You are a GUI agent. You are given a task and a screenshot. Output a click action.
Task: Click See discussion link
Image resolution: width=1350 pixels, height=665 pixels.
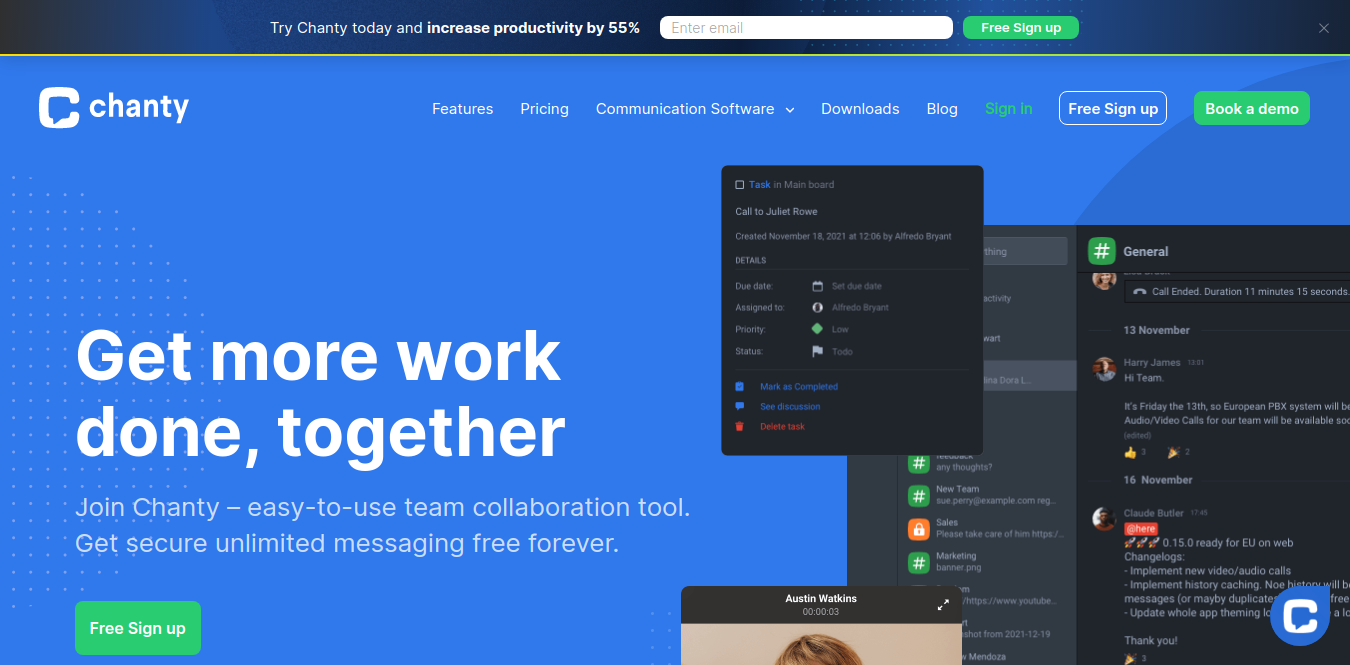790,406
